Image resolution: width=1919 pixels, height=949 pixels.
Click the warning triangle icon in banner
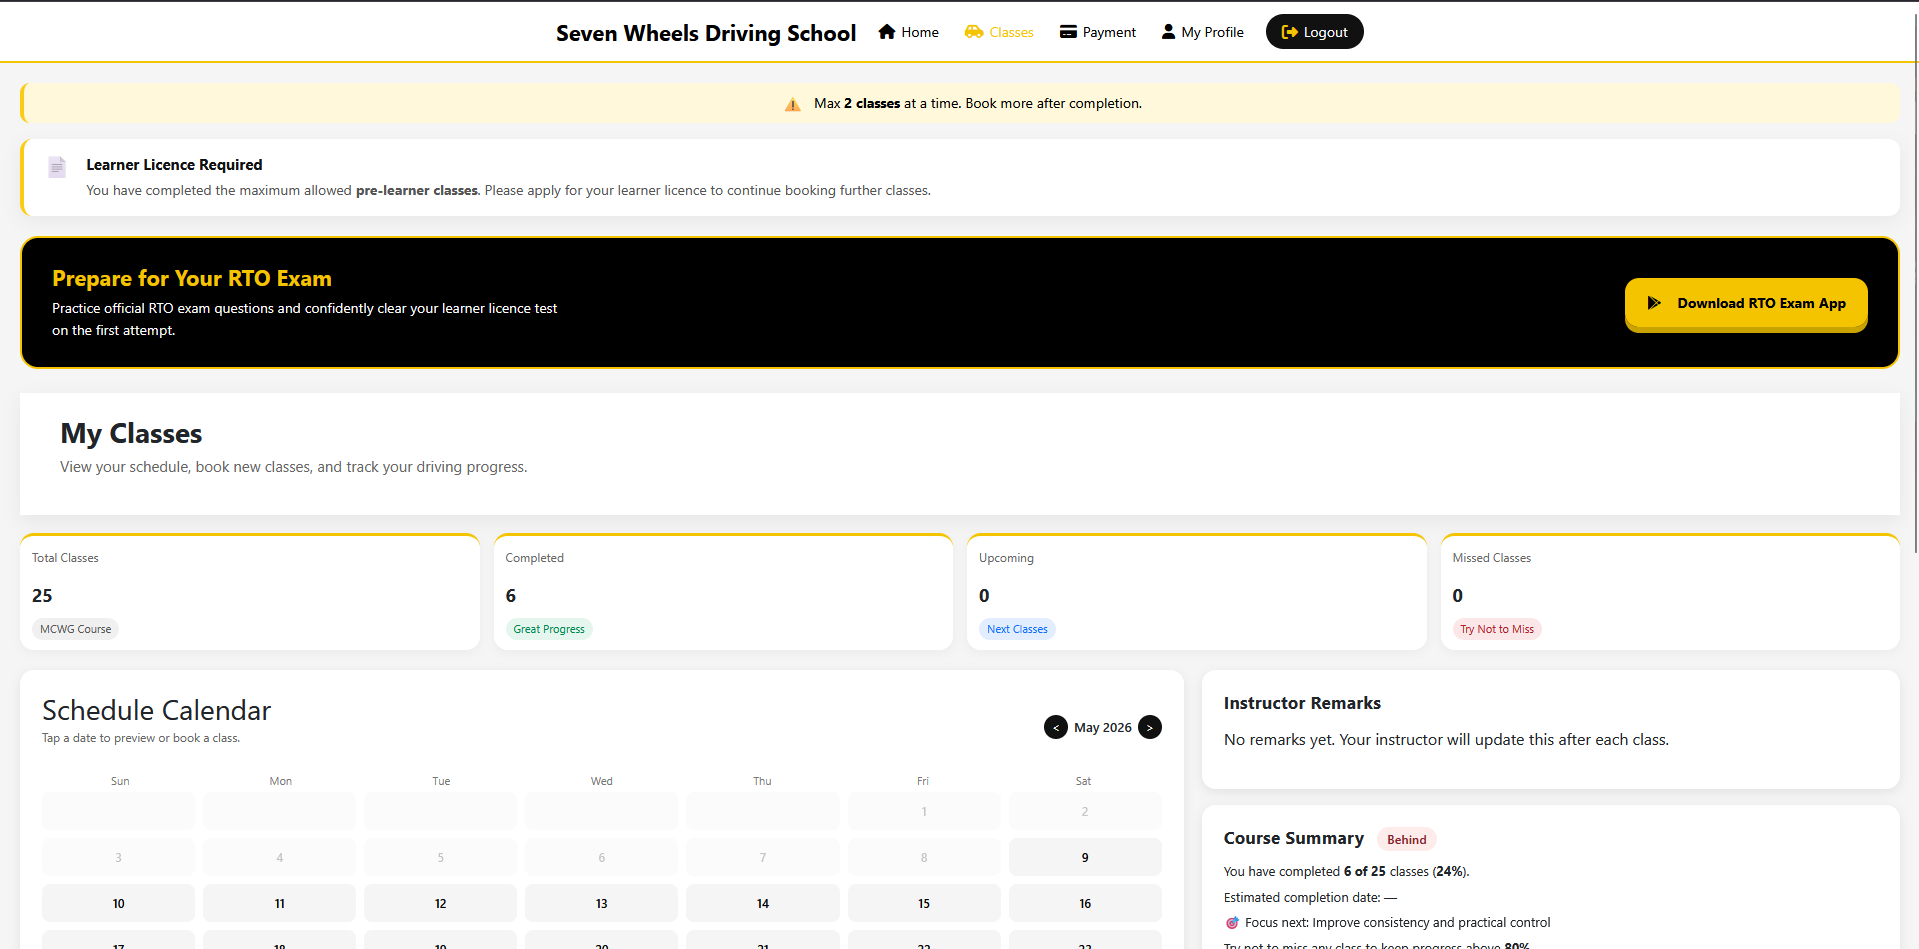793,104
